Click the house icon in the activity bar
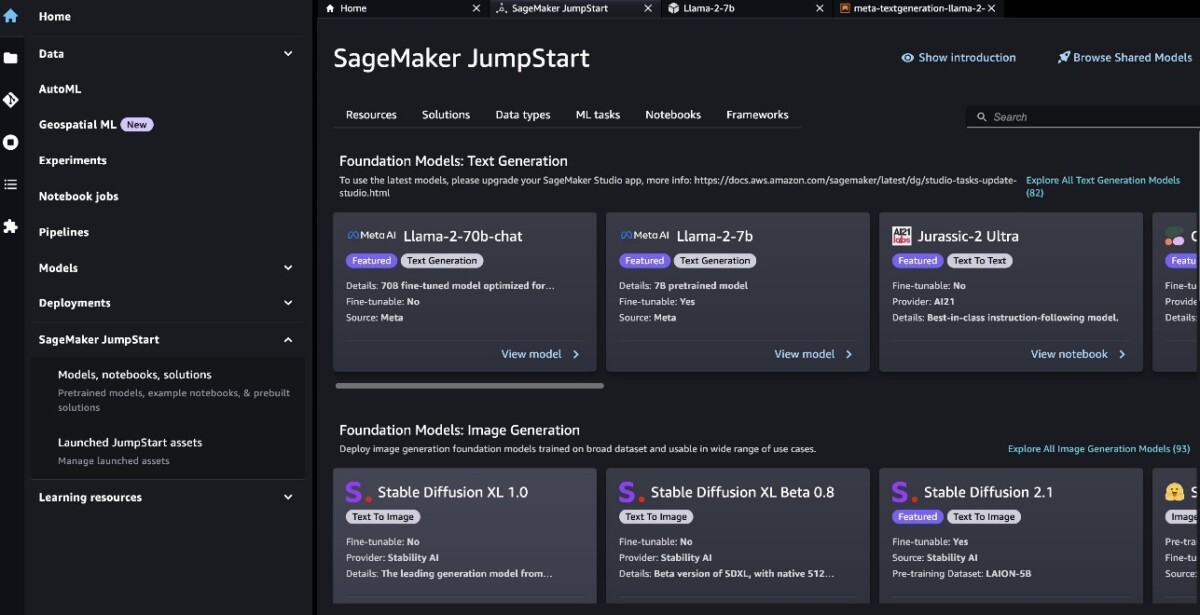Screen dimensions: 1200x615 pyautogui.click(x=11, y=15)
